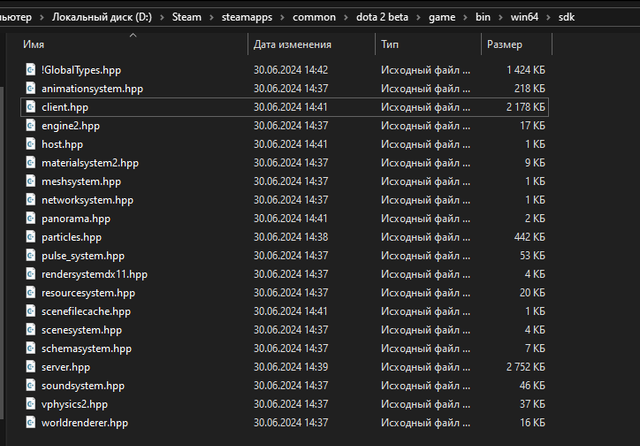640x446 pixels.
Task: Click the left pane vertical scrollbar
Action: point(2,253)
